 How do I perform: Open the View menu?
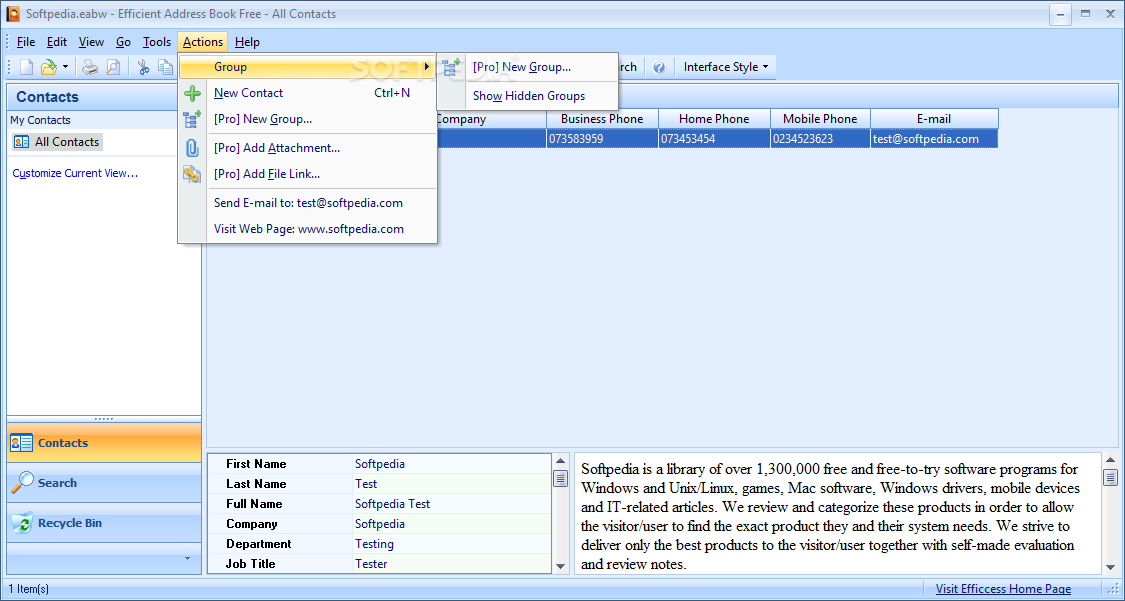pyautogui.click(x=91, y=42)
